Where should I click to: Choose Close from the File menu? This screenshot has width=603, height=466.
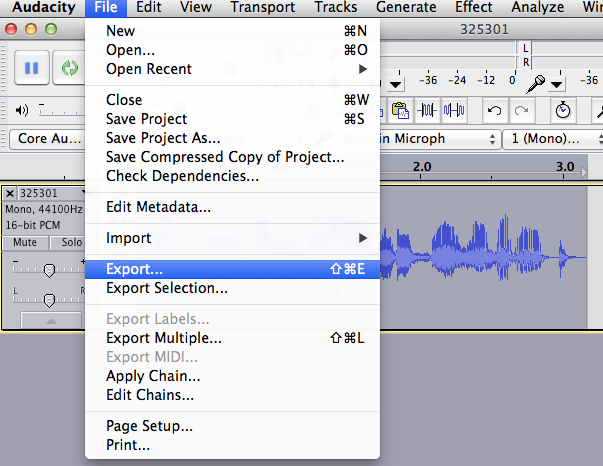click(232, 100)
